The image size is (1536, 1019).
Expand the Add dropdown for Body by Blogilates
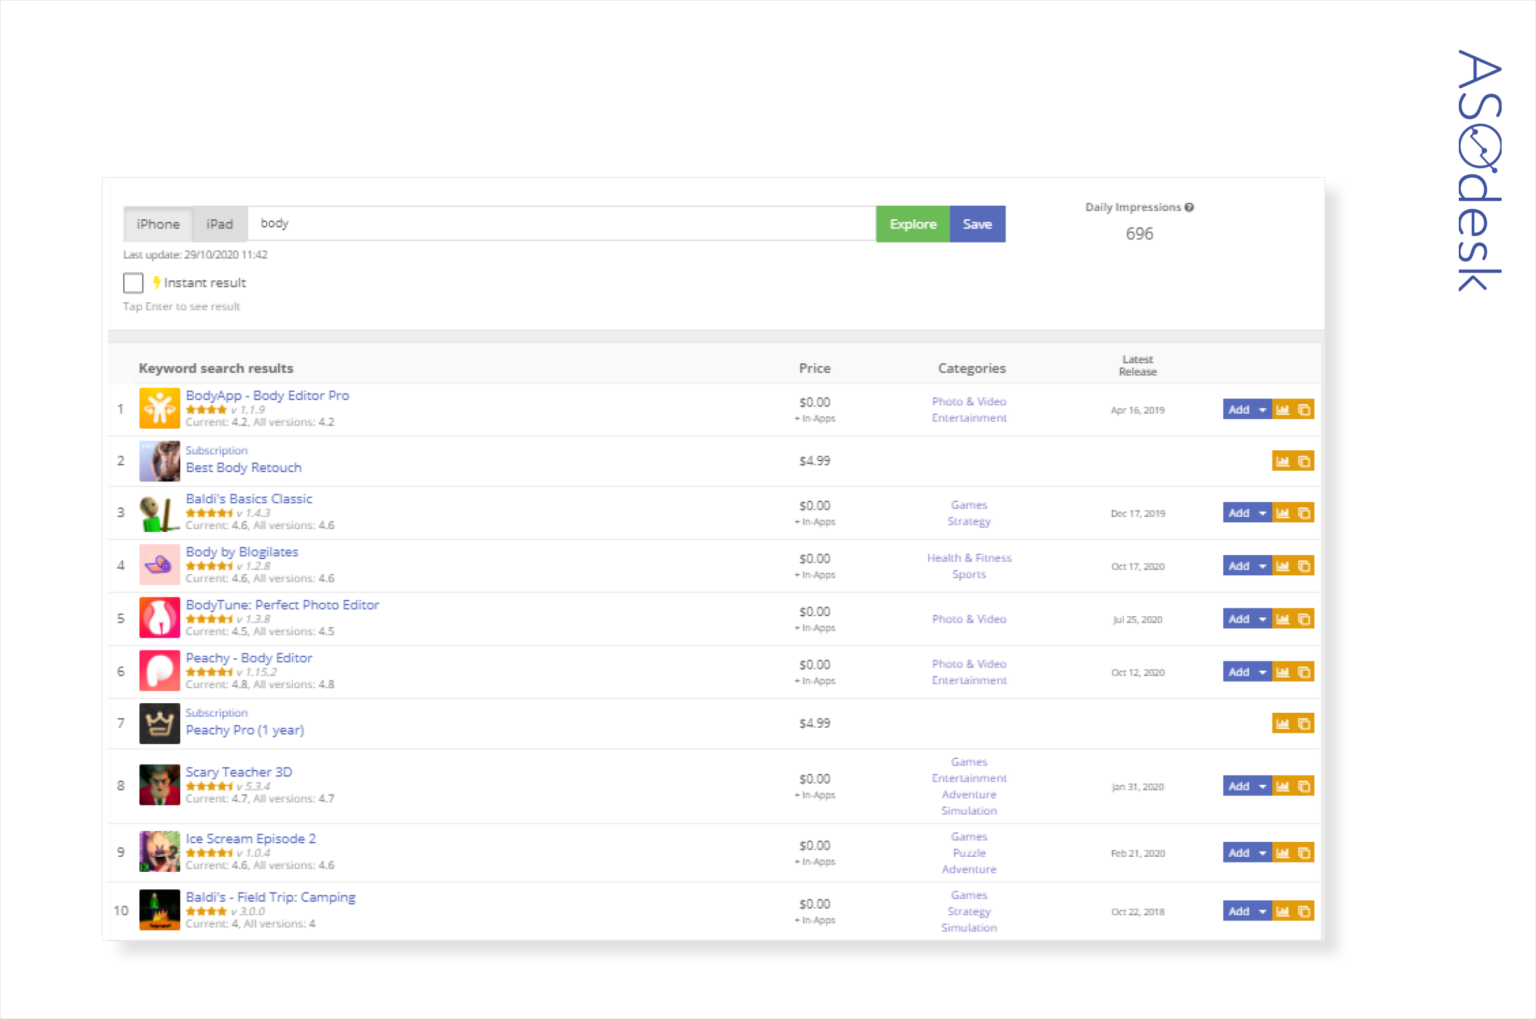click(1262, 565)
